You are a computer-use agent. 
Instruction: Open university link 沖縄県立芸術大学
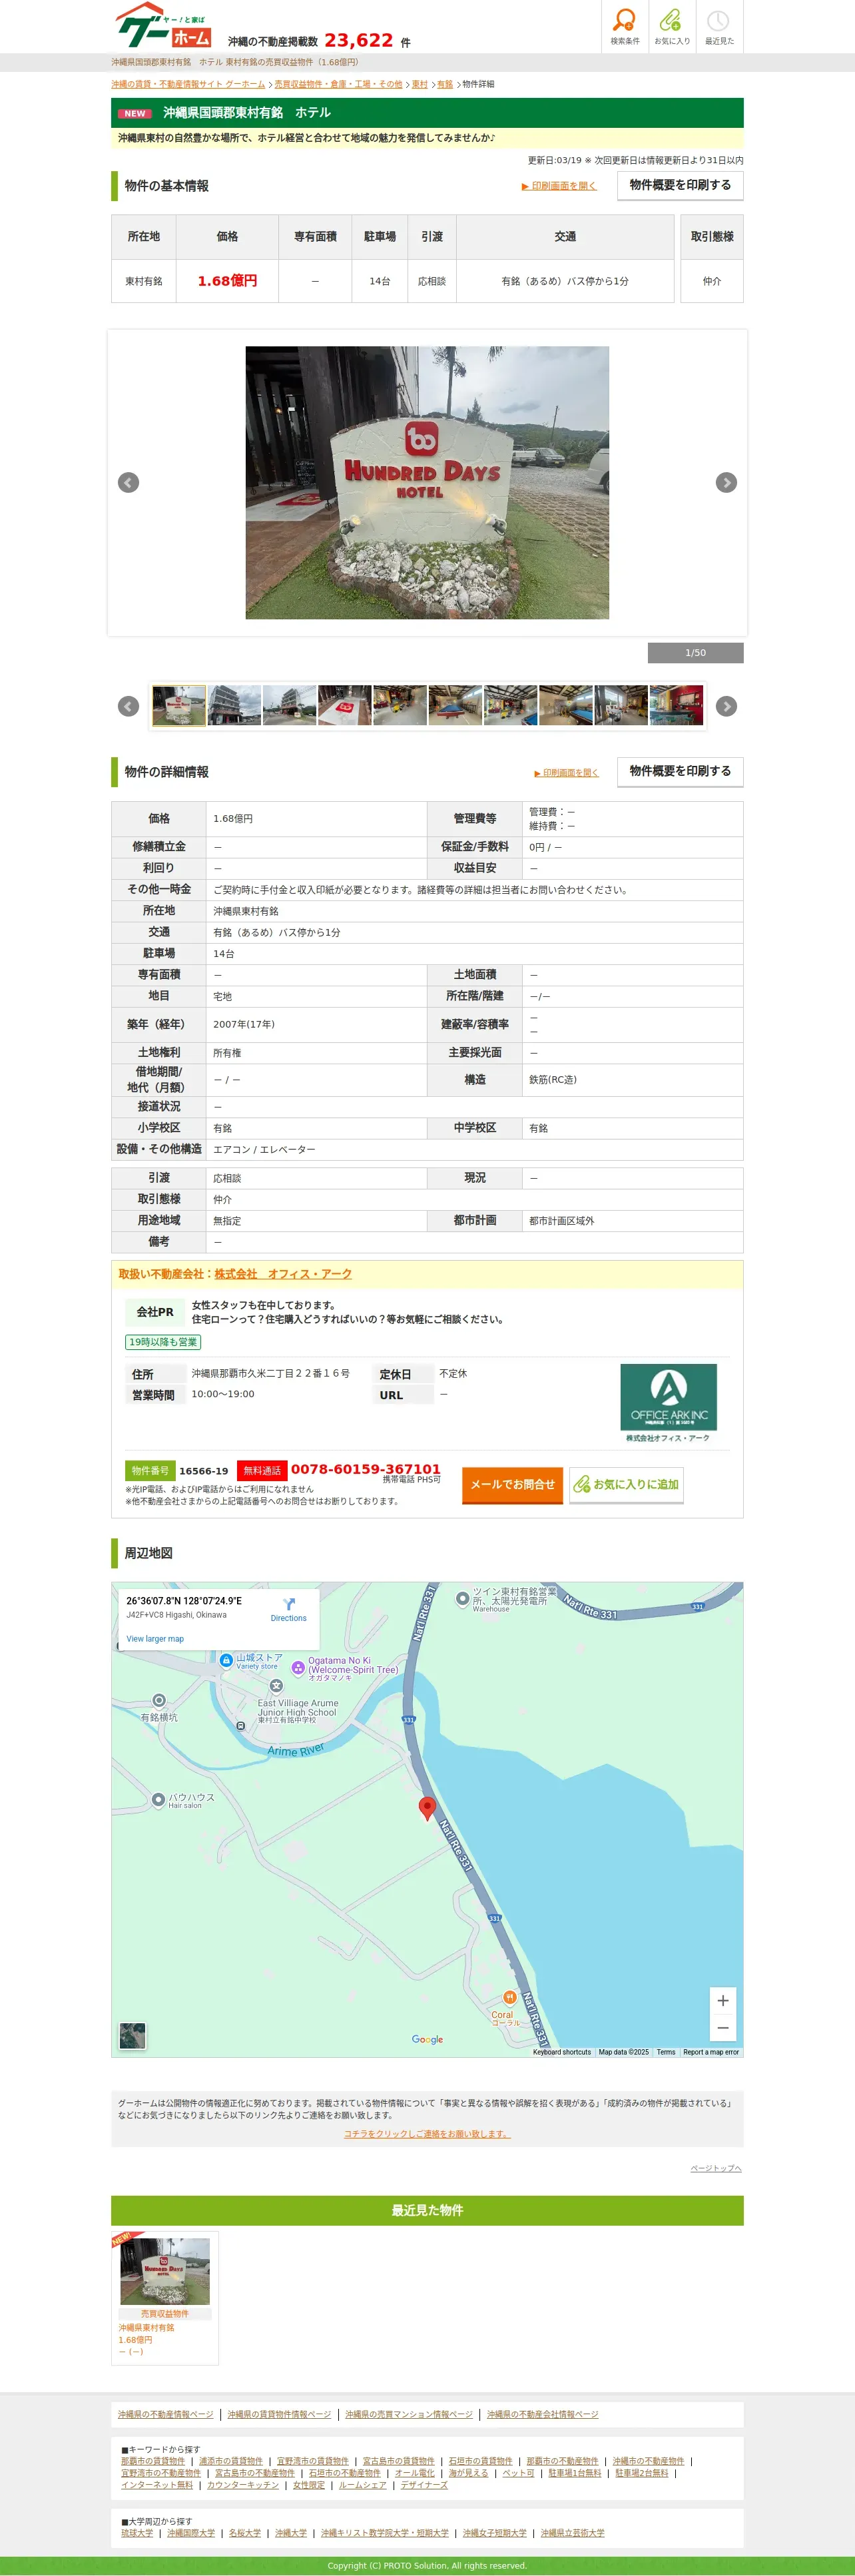[x=573, y=2533]
